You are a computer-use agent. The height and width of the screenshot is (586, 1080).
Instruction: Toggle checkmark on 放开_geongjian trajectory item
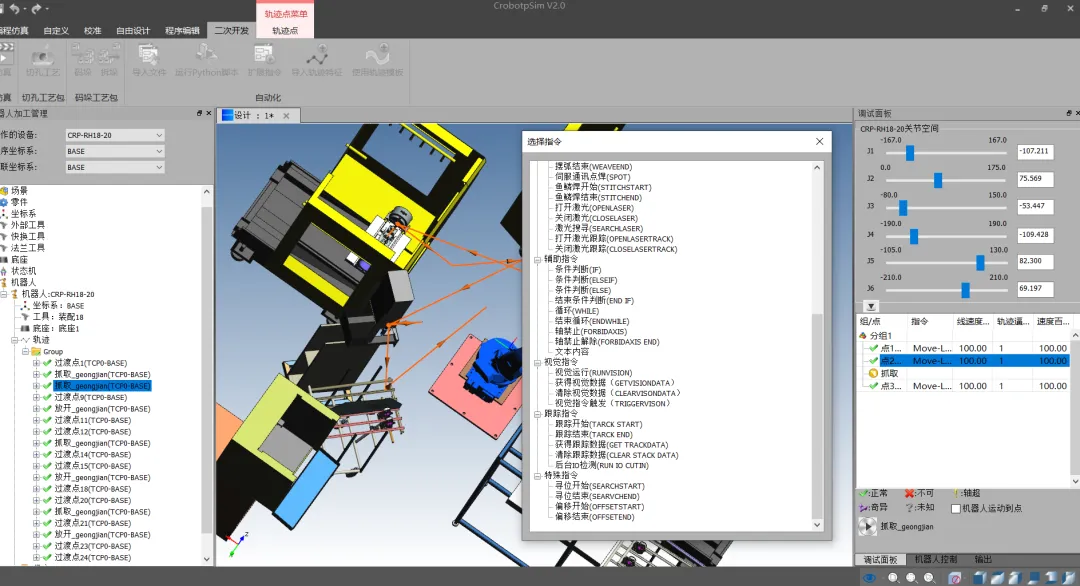click(46, 409)
